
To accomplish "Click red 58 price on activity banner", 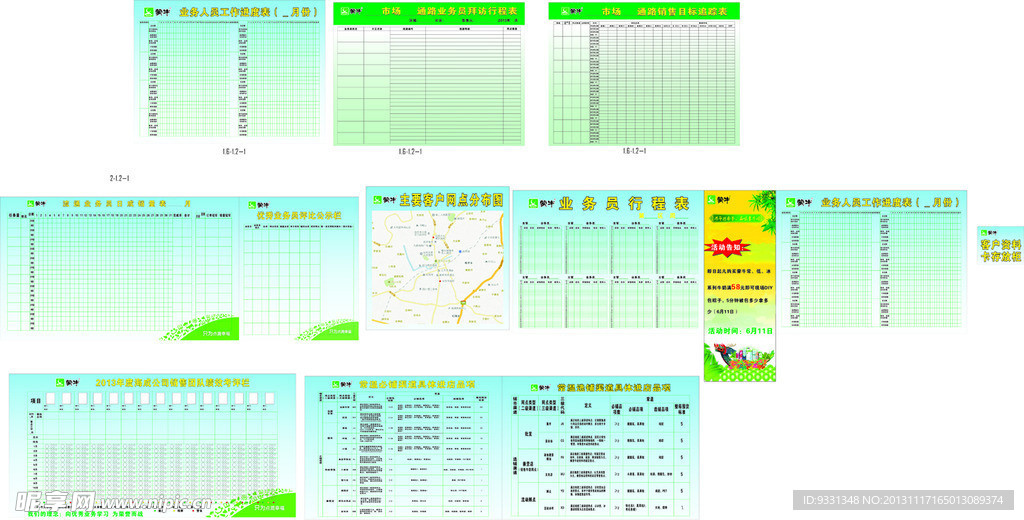I will point(736,286).
